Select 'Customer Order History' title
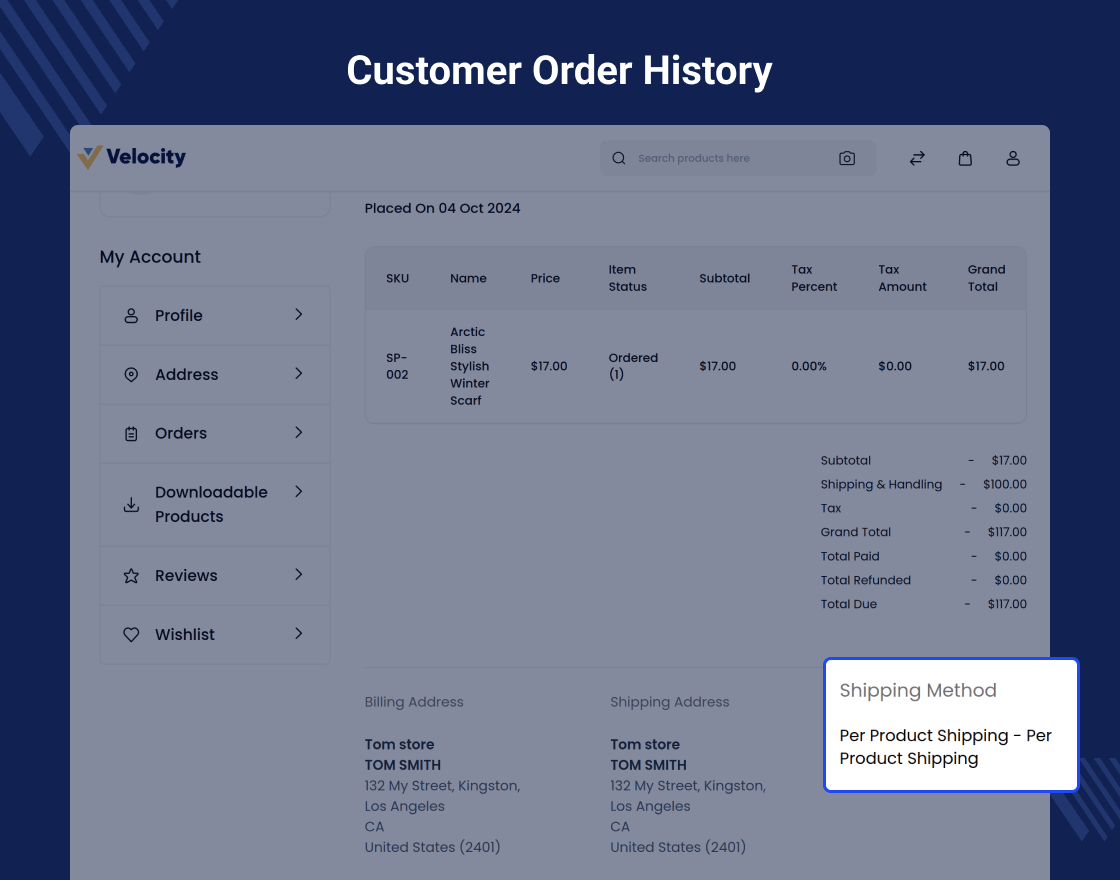This screenshot has height=880, width=1120. coord(559,71)
